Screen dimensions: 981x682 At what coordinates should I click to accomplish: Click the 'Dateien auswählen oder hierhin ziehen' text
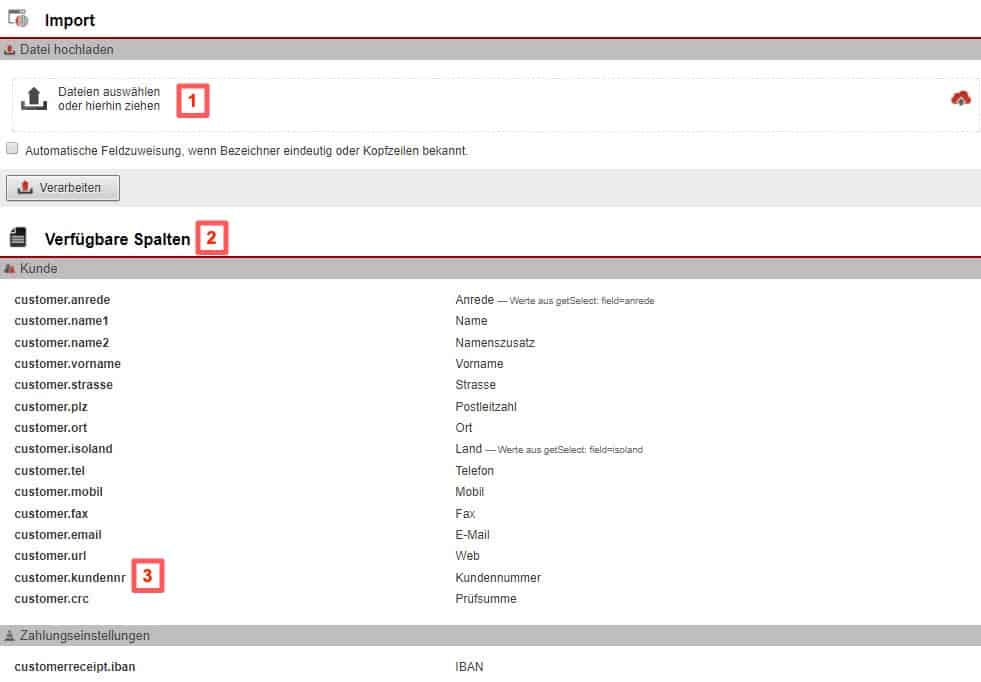109,99
